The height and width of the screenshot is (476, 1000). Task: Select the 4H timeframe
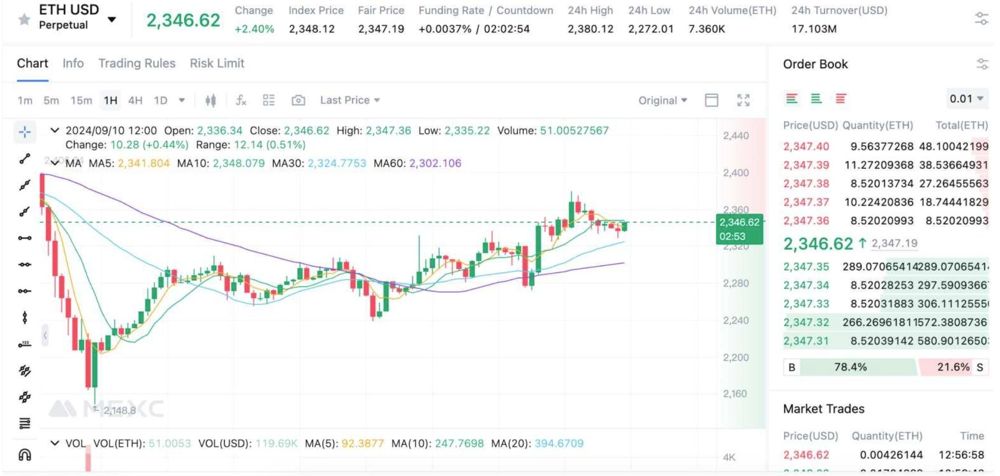pos(135,100)
